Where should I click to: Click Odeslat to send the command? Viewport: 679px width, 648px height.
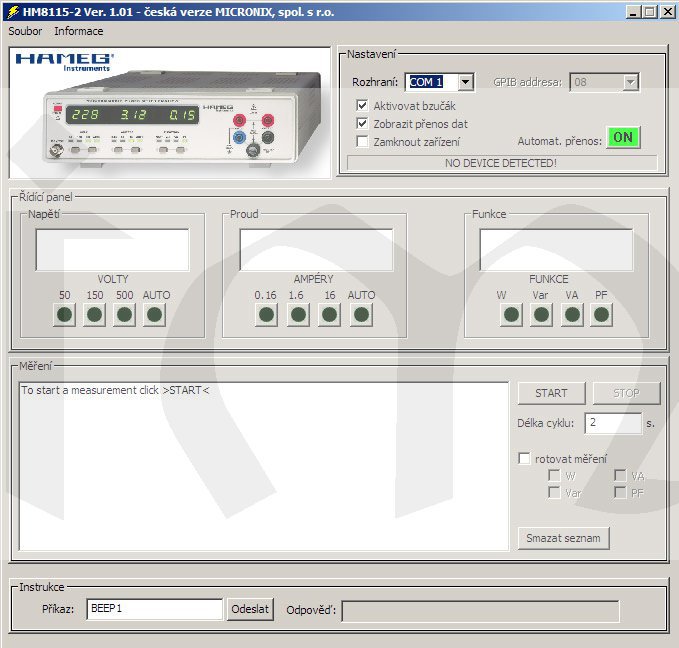click(x=250, y=609)
